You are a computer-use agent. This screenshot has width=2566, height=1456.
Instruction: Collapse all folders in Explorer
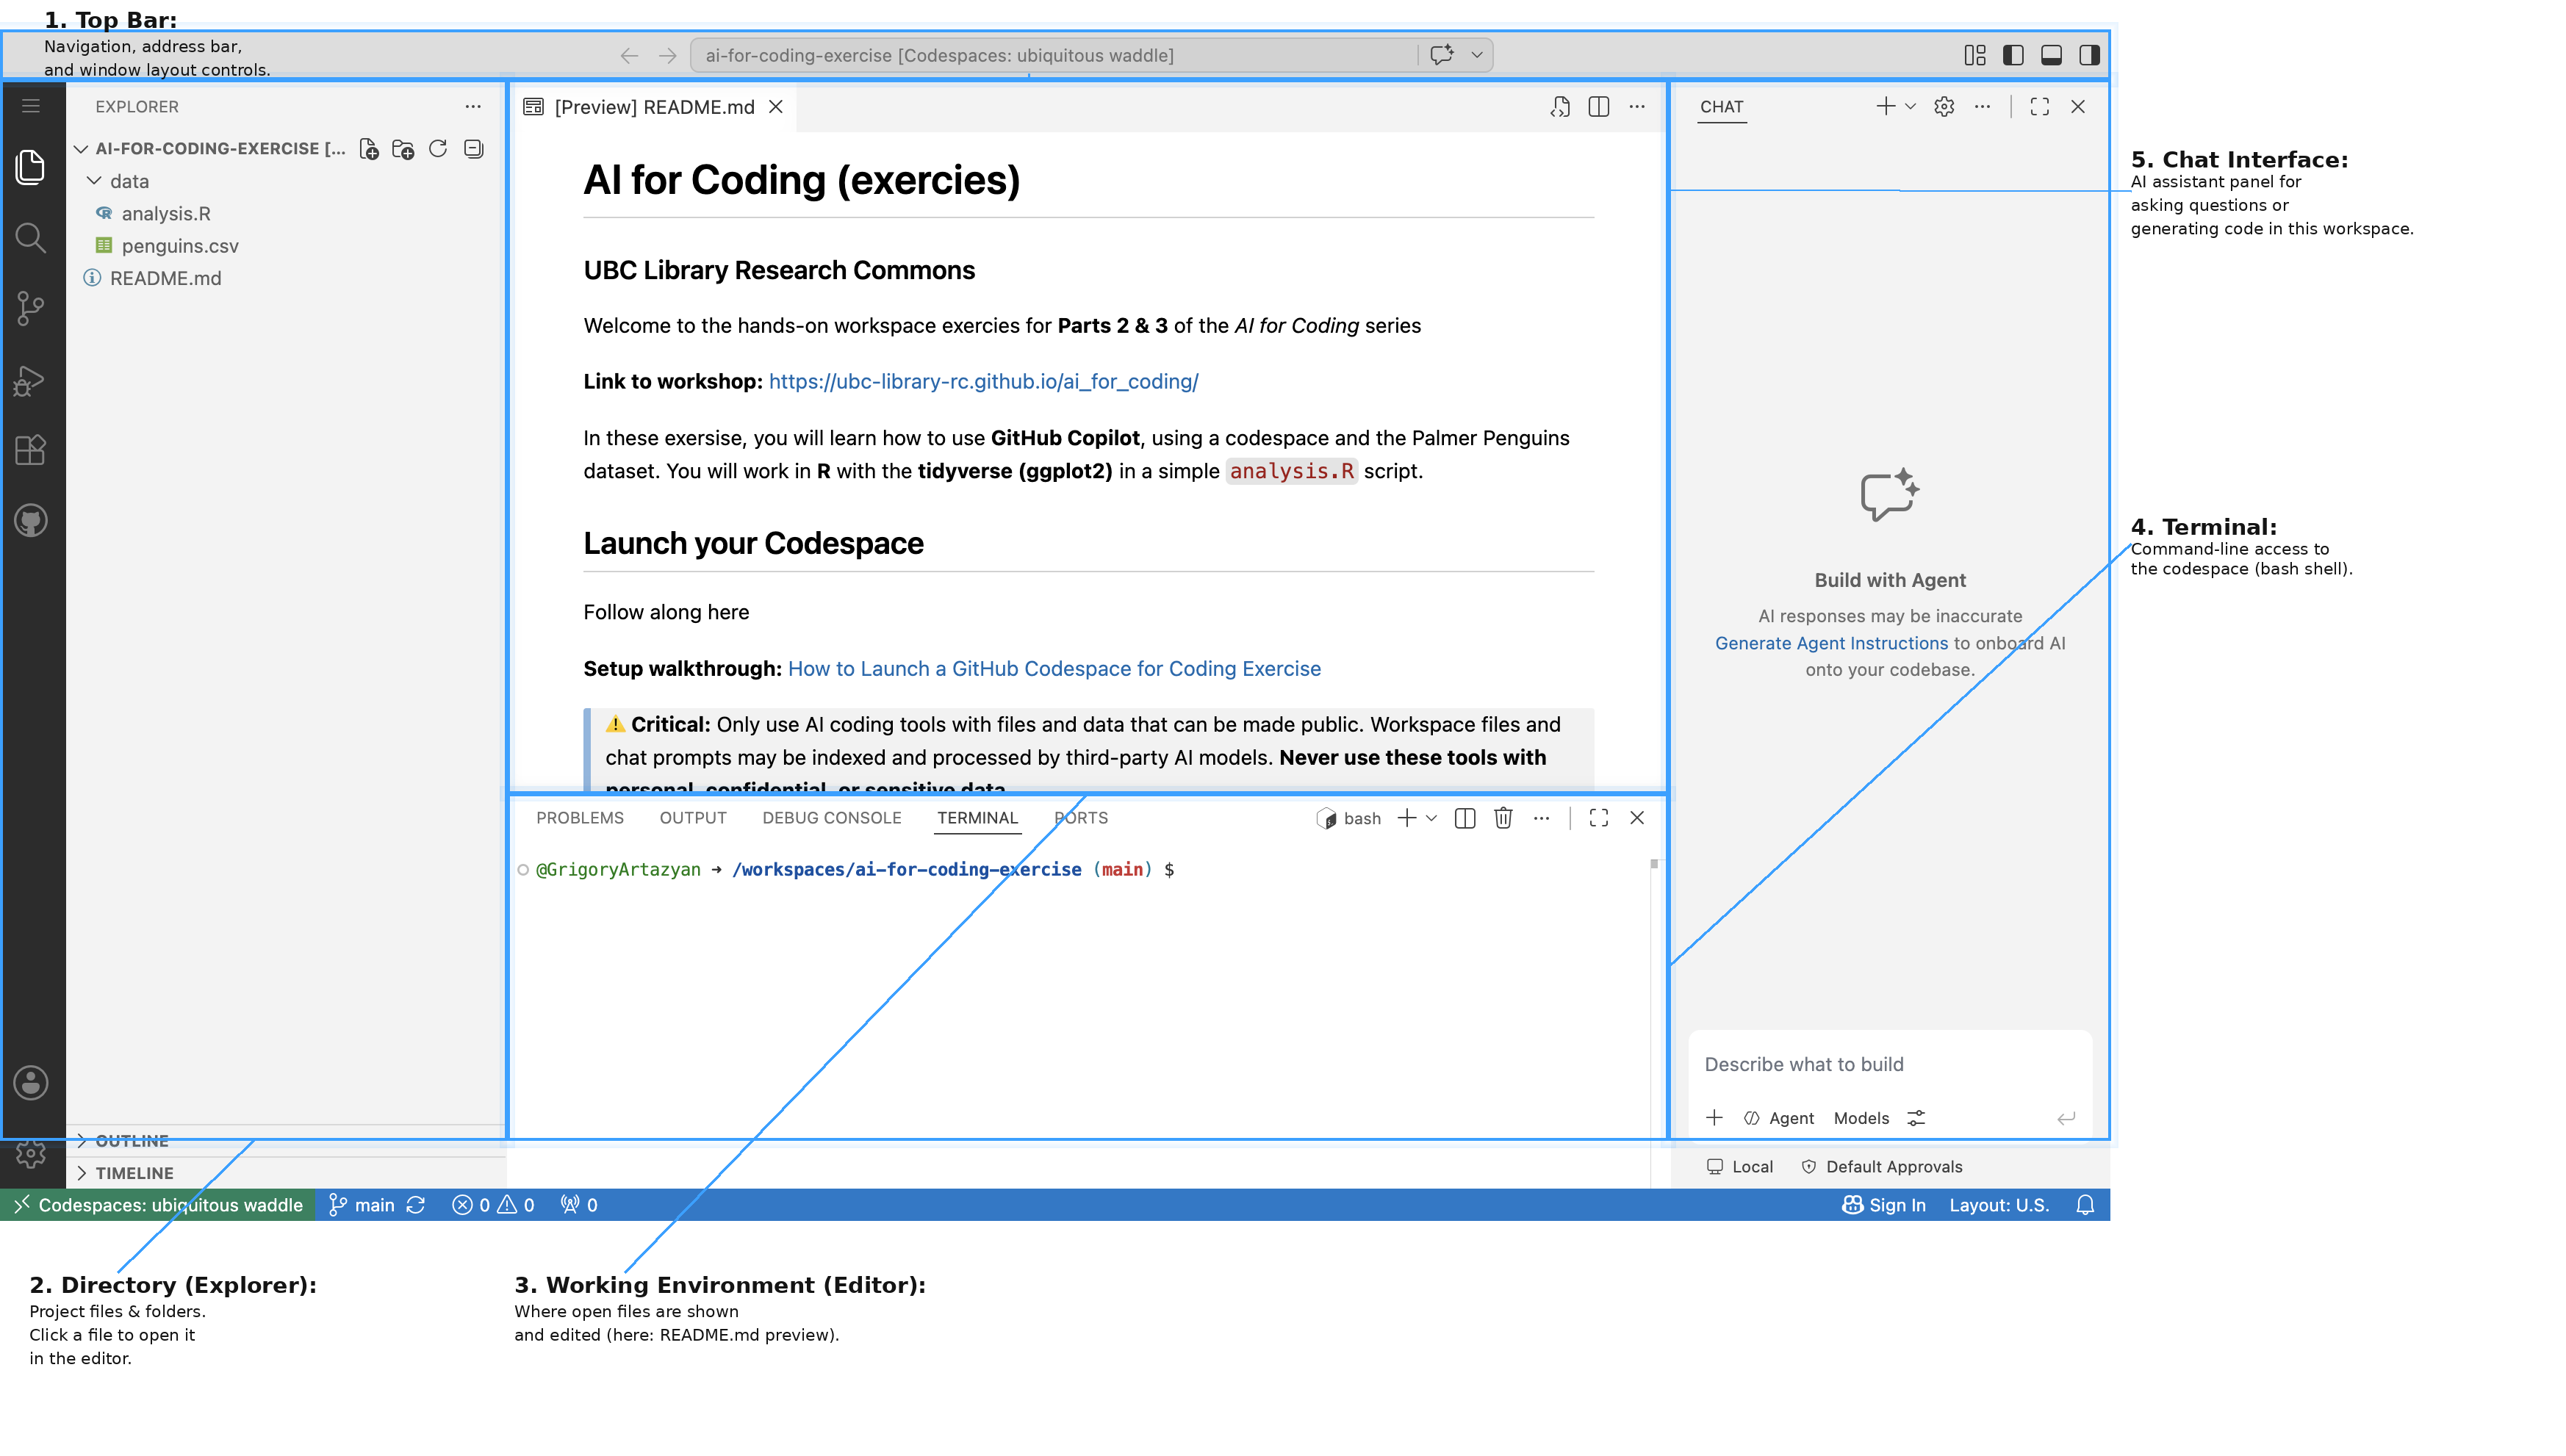pos(474,149)
